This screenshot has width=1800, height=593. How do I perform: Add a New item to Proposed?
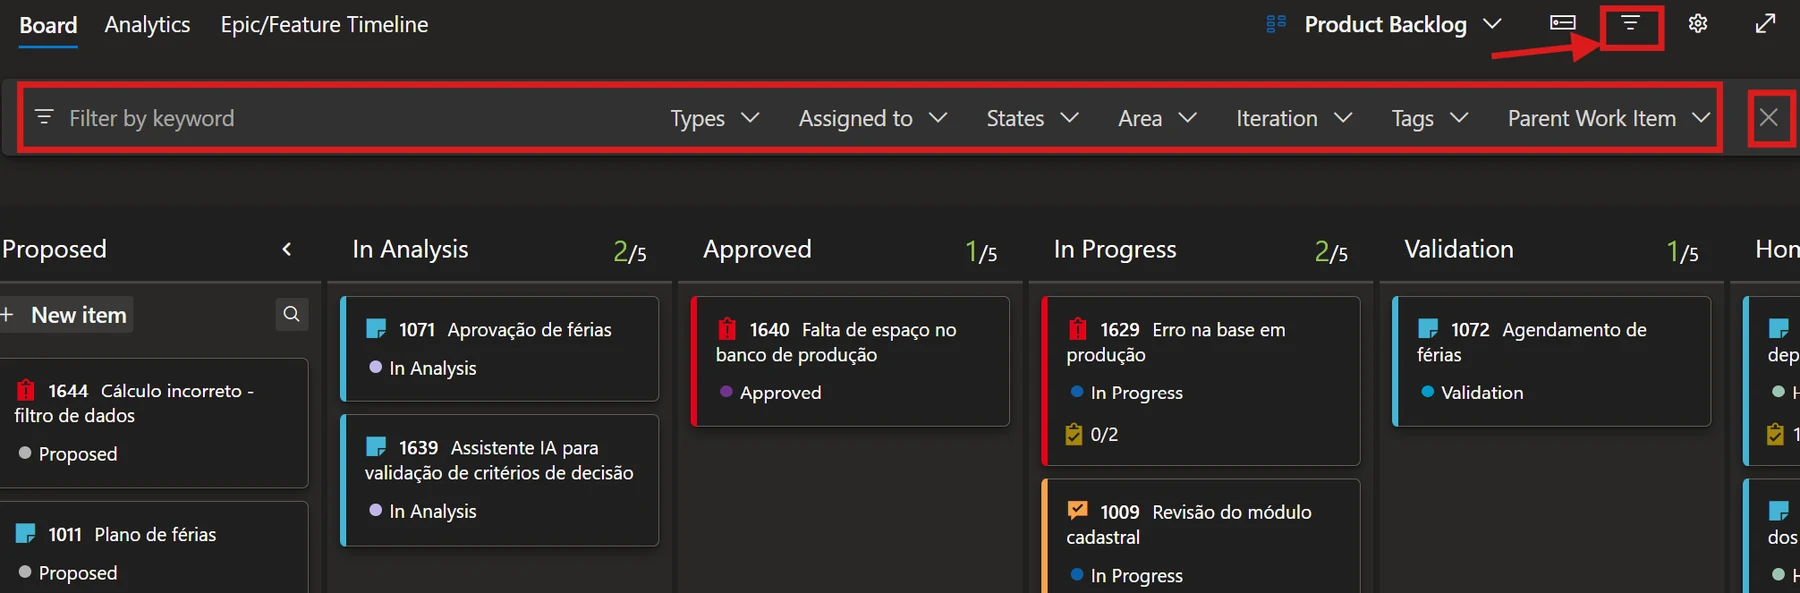[66, 315]
